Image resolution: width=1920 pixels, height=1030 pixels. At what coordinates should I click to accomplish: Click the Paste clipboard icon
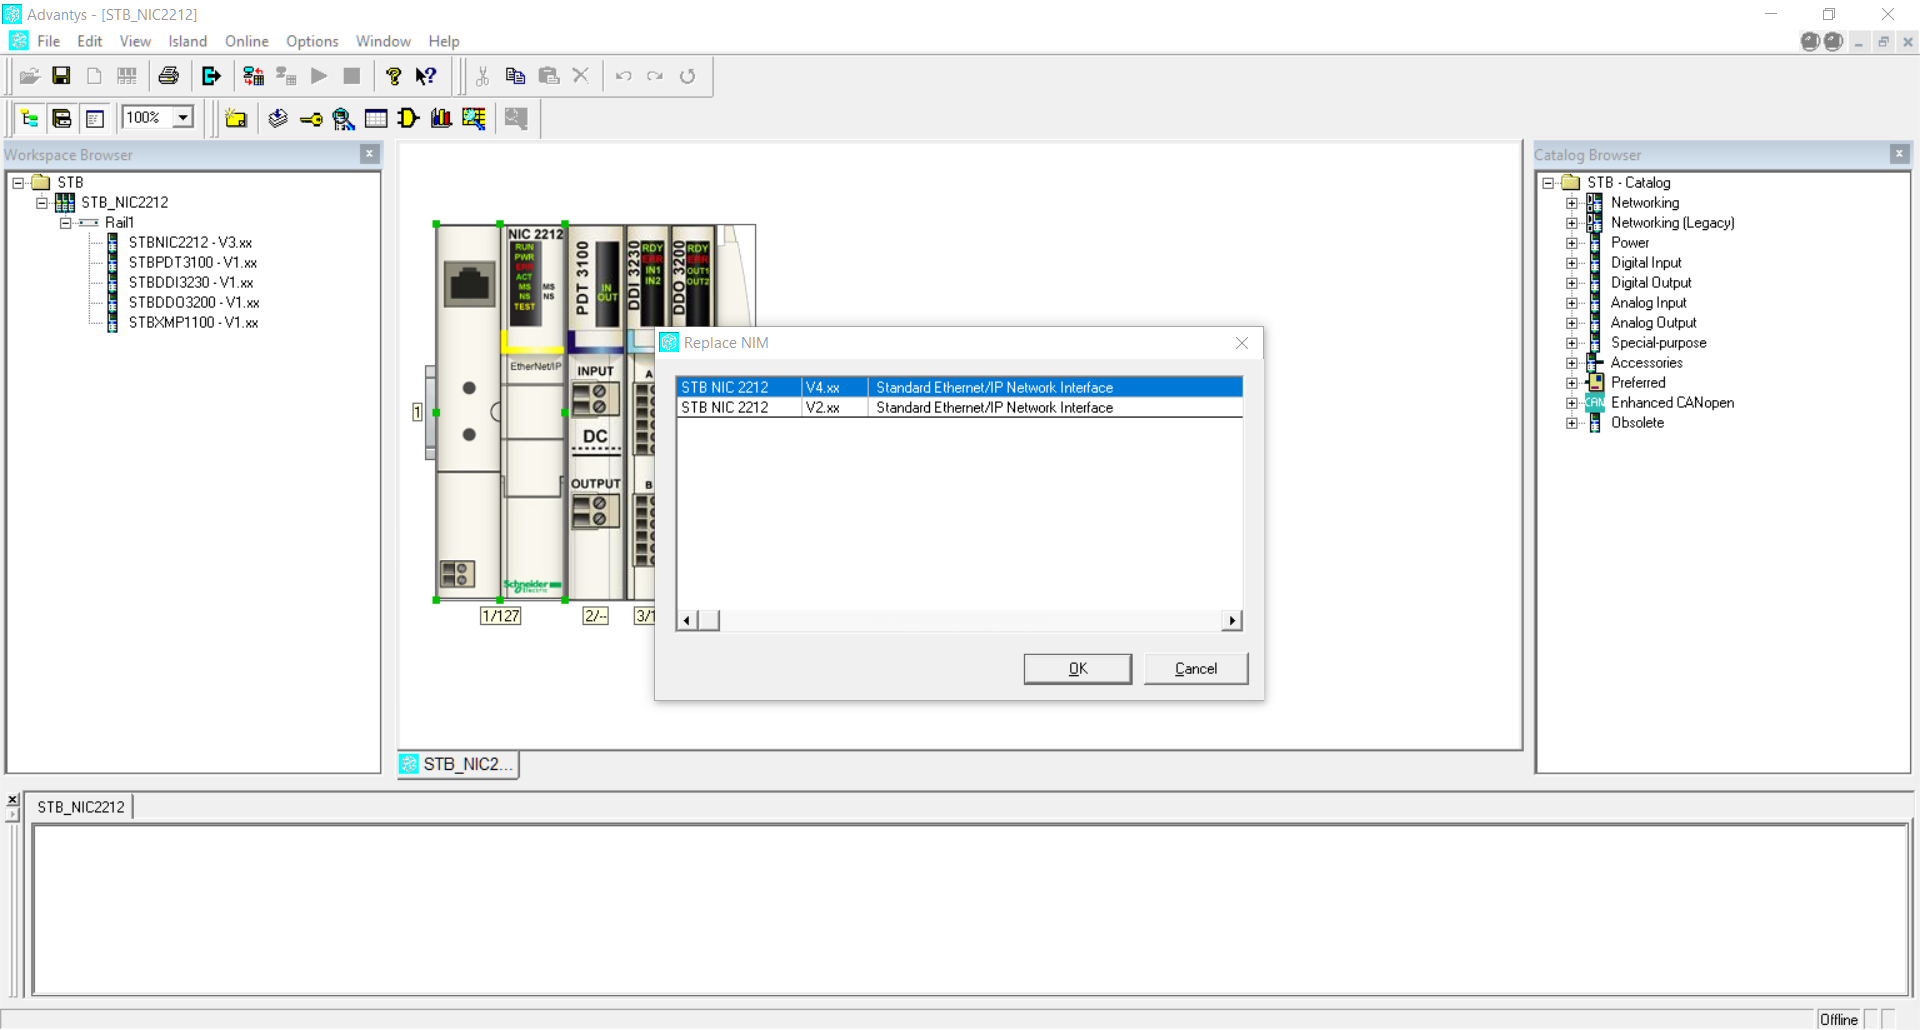coord(548,76)
